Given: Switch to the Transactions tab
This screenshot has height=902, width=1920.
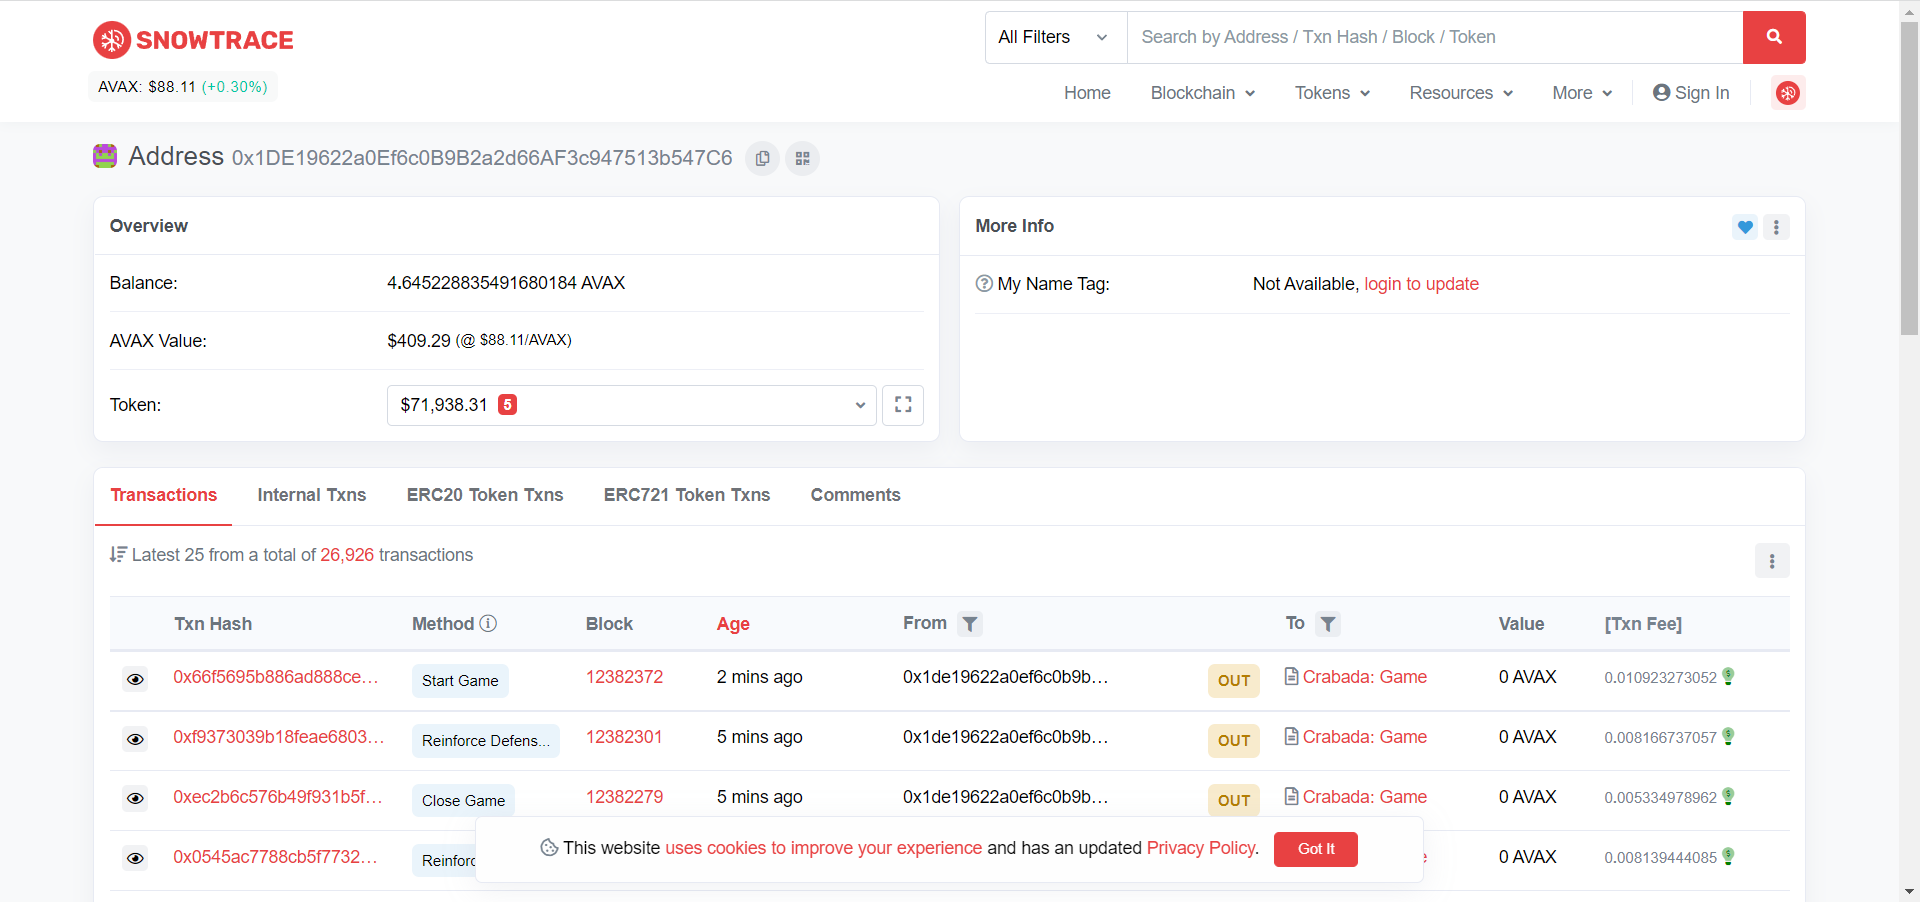Looking at the screenshot, I should 164,495.
